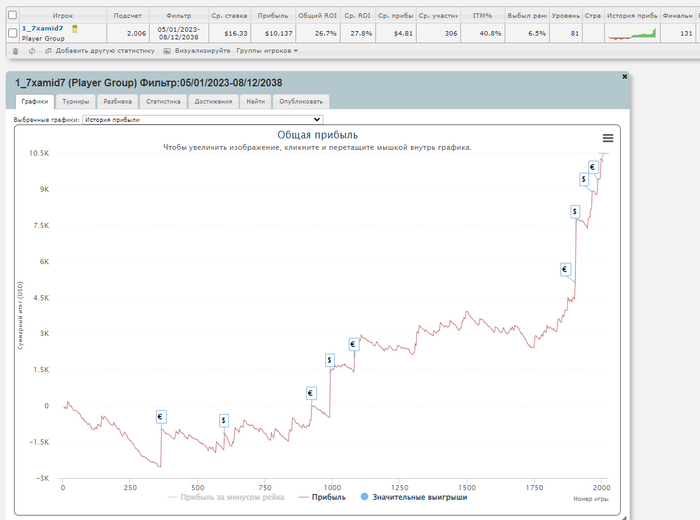700x520 pixels.
Task: Sort by the ITM% column header
Action: pyautogui.click(x=482, y=16)
